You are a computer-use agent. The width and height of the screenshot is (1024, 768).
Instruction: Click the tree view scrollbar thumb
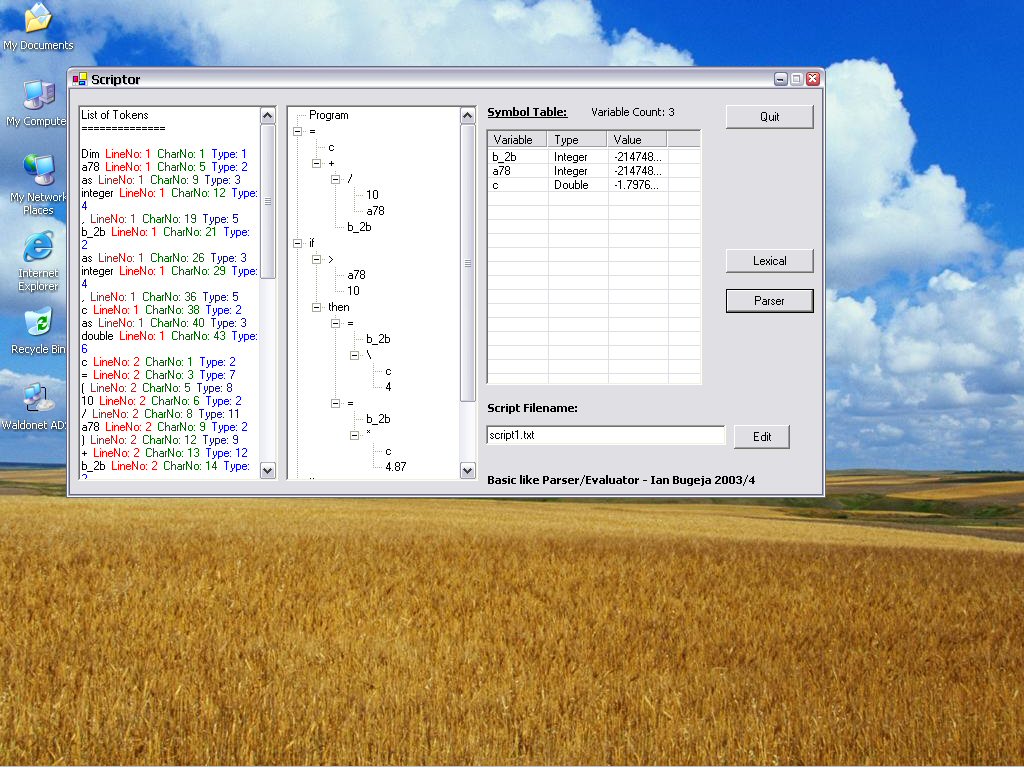click(468, 263)
